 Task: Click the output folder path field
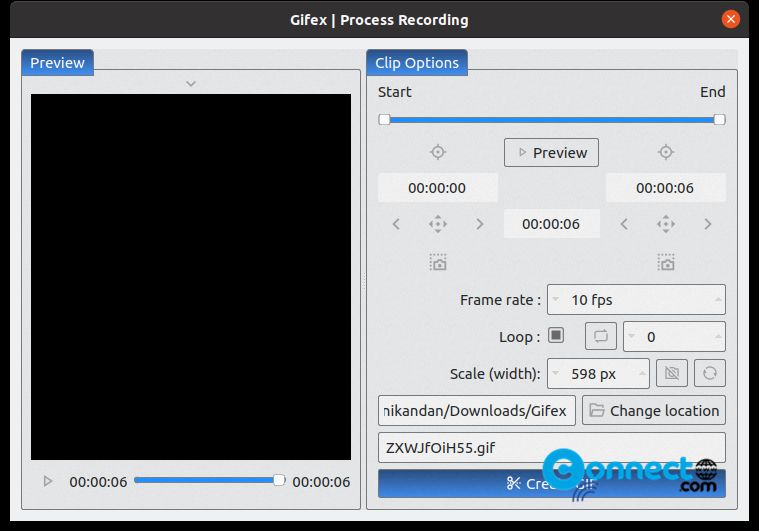click(x=477, y=410)
